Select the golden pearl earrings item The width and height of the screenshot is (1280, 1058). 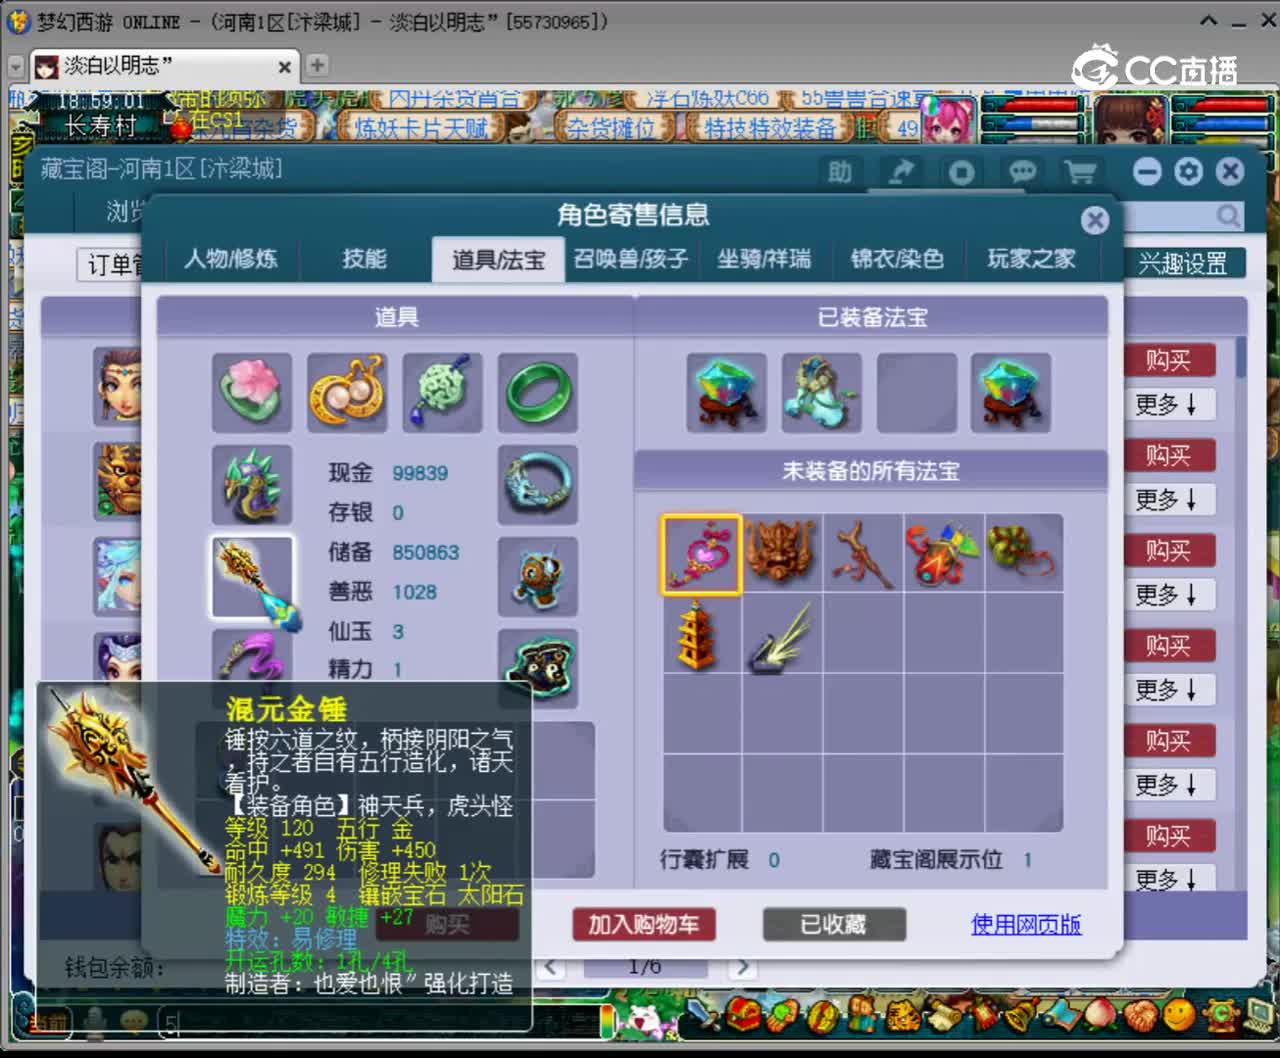(347, 392)
